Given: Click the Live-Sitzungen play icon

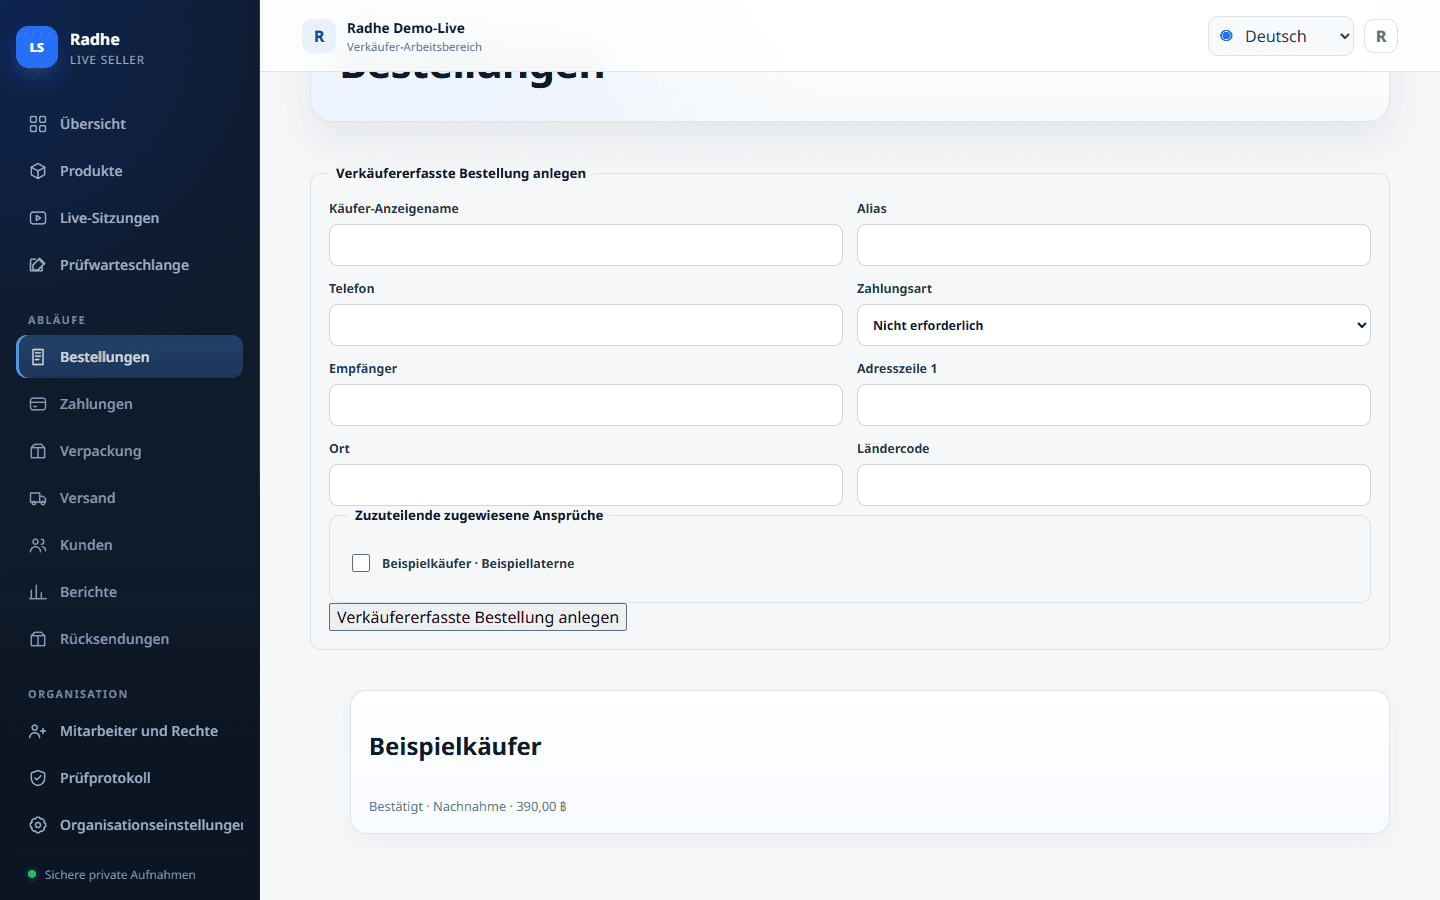Looking at the screenshot, I should click(38, 218).
